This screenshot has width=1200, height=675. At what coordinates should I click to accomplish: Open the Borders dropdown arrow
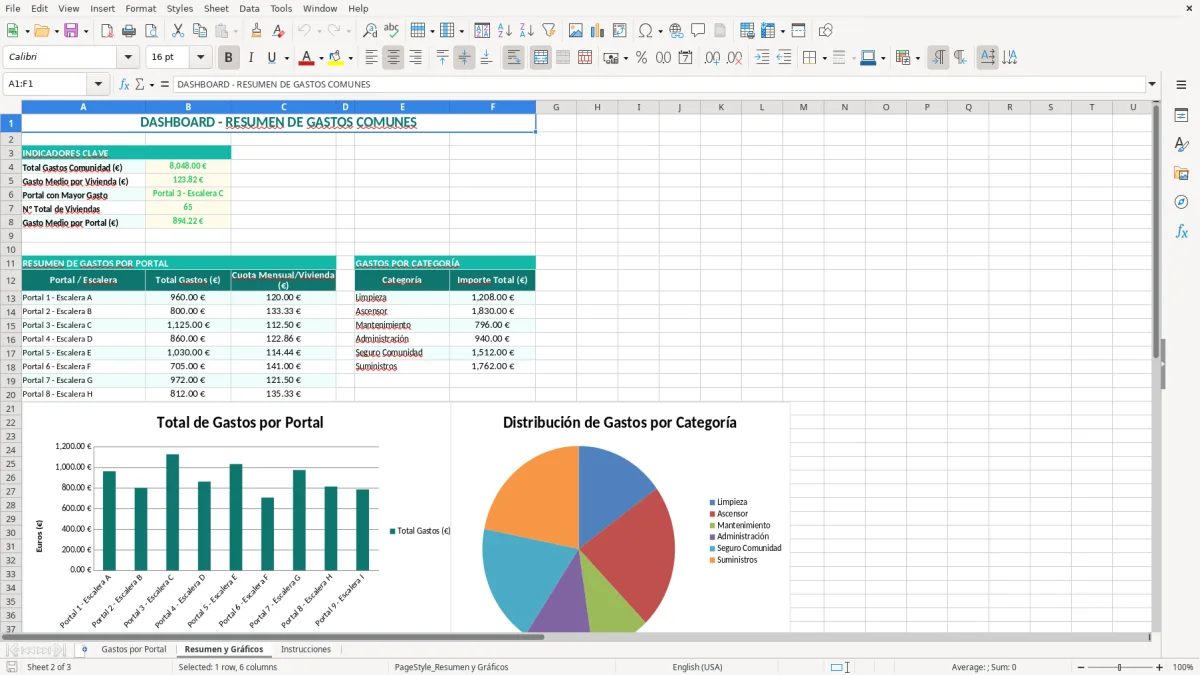pos(823,58)
